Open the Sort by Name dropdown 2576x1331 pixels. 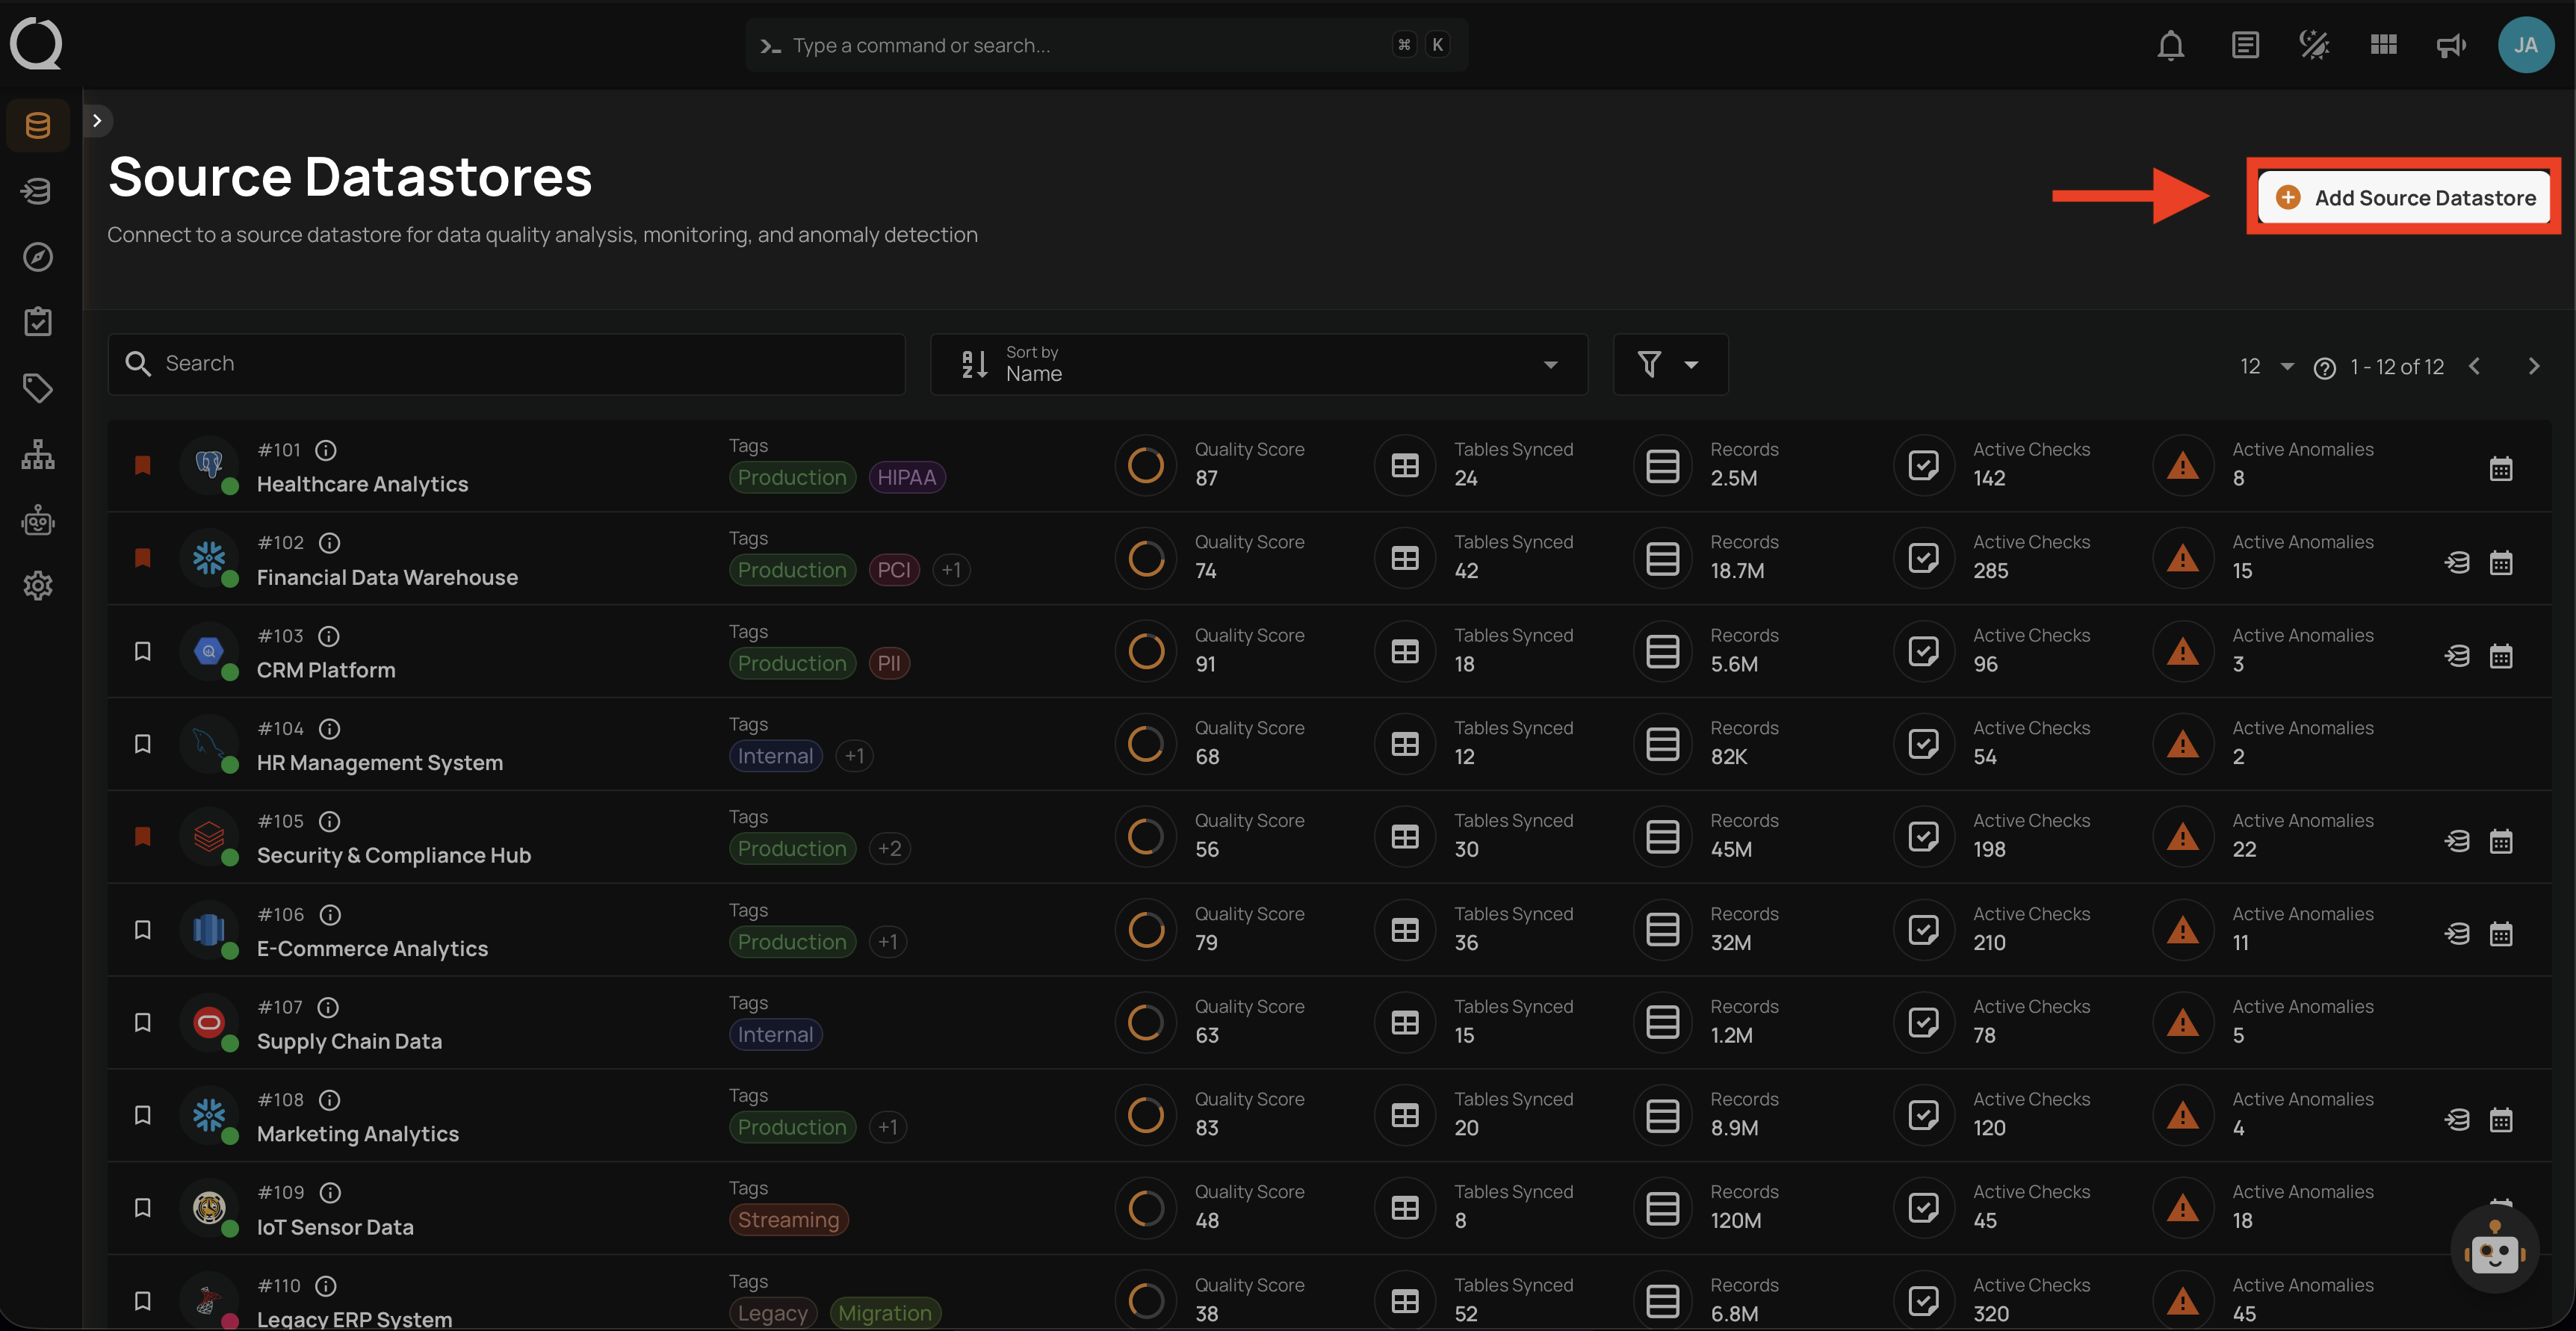click(1258, 364)
